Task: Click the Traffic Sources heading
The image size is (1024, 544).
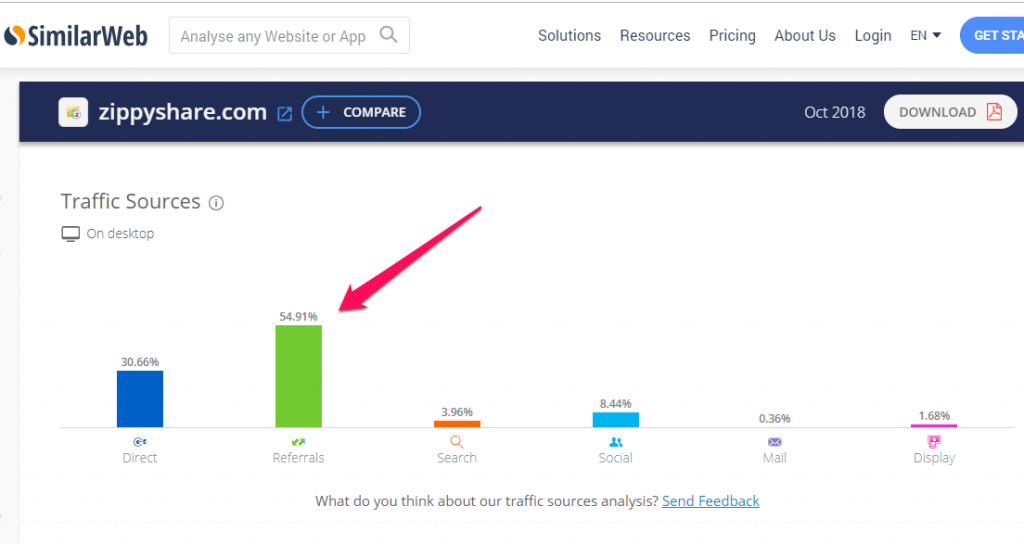Action: click(x=131, y=202)
